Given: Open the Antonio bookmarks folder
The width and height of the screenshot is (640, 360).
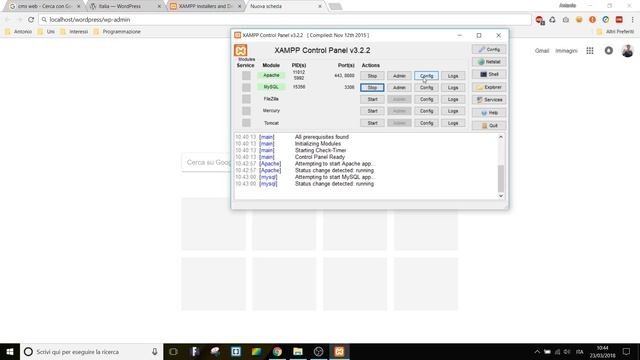Looking at the screenshot, I should click(18, 31).
